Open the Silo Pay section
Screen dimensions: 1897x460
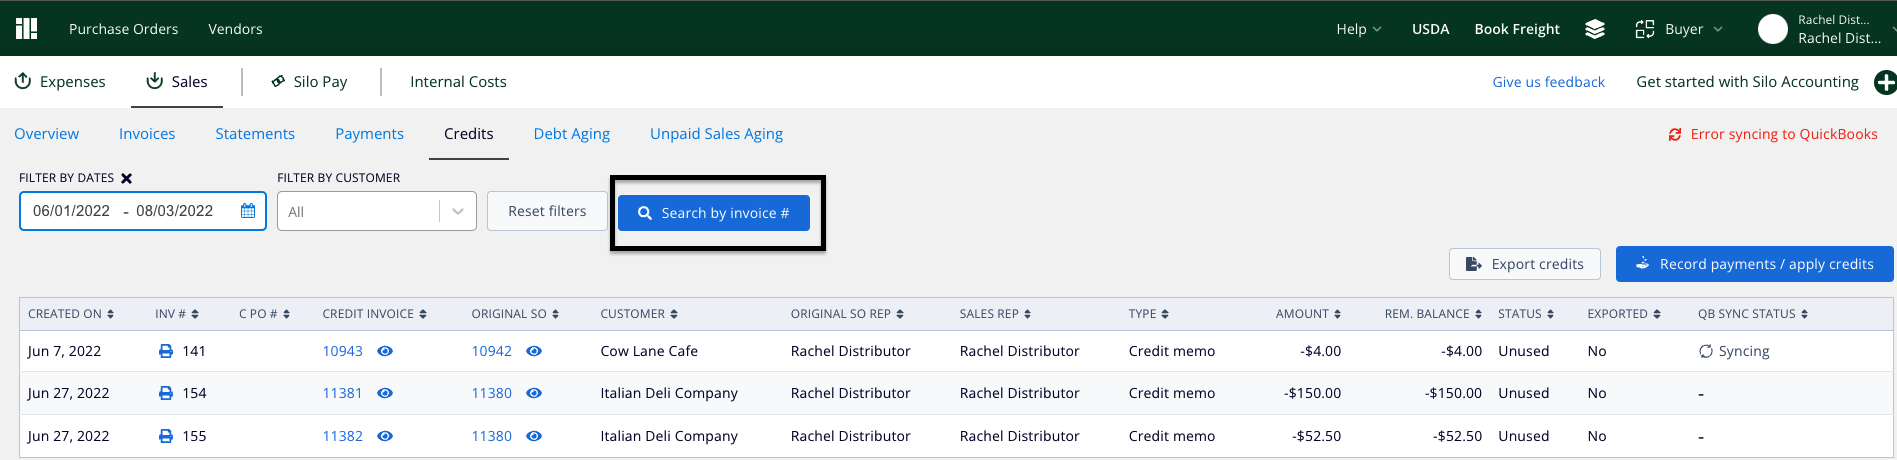310,82
